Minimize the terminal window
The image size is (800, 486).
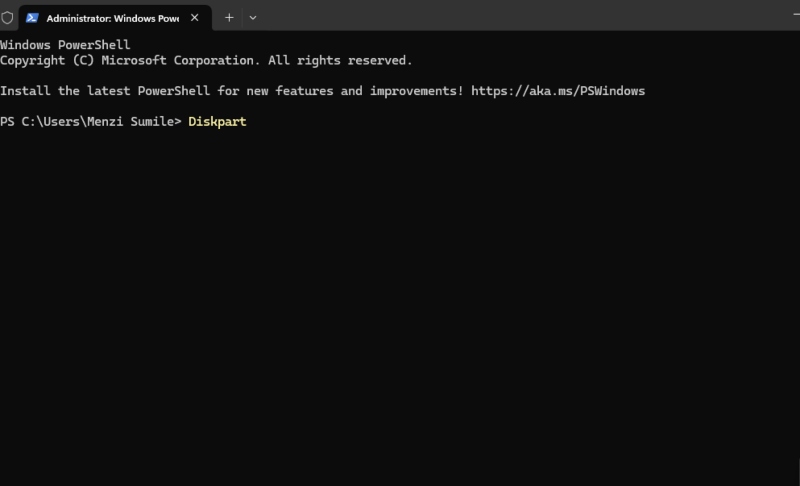(796, 15)
